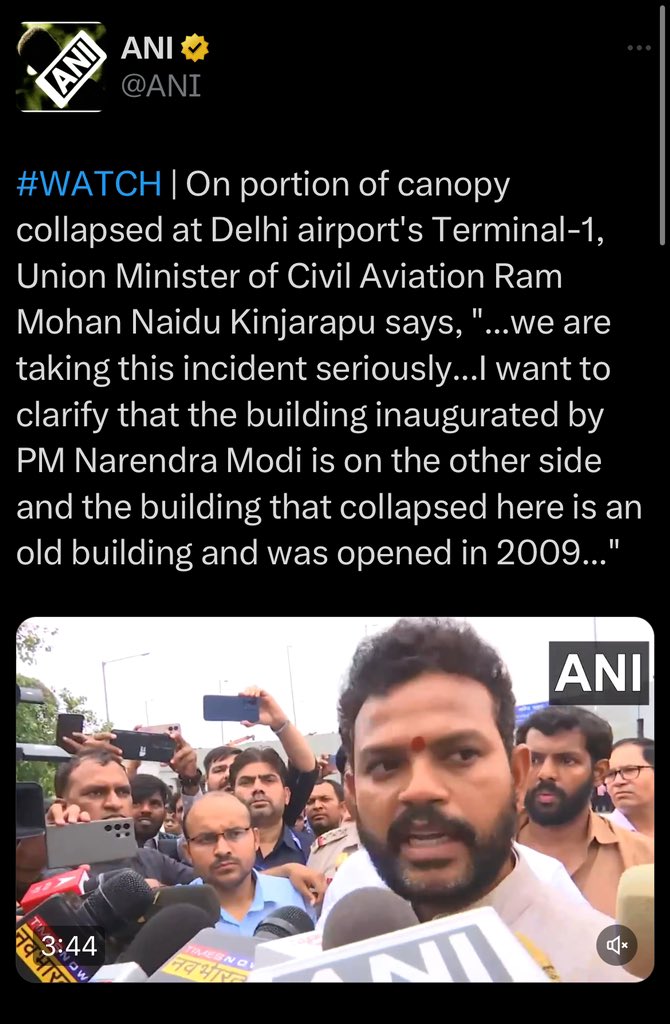Viewport: 670px width, 1024px height.
Task: Open the #WATCH hashtag link
Action: [x=89, y=184]
